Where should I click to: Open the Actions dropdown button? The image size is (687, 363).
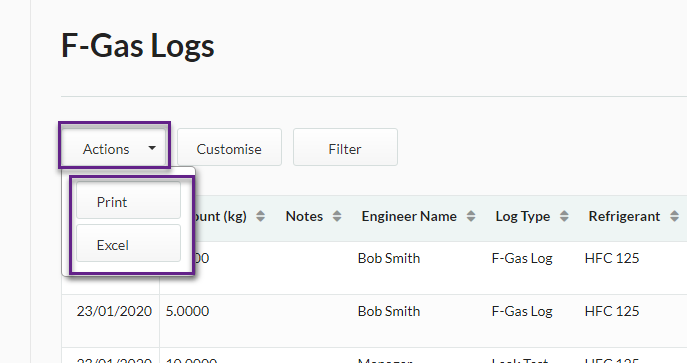[114, 148]
